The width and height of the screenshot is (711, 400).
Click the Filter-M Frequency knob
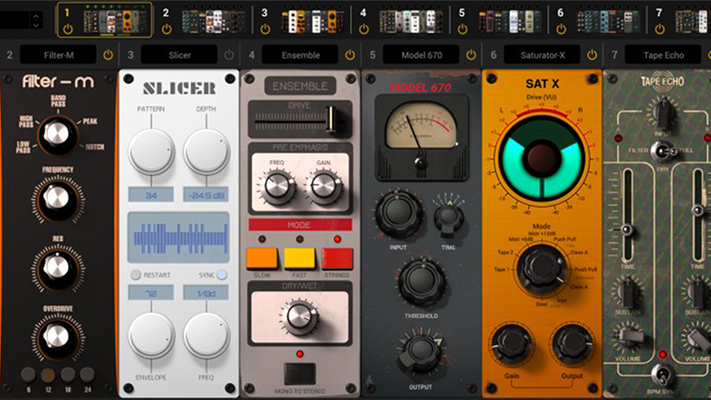(57, 199)
